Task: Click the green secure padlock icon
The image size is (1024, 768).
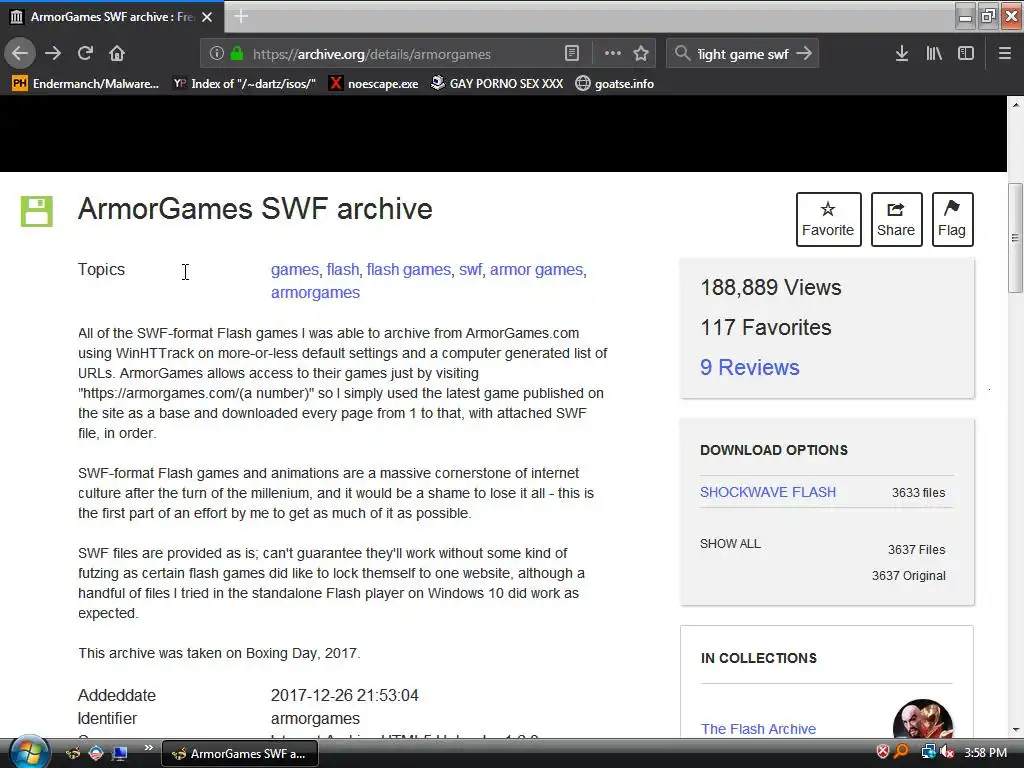Action: pos(236,54)
